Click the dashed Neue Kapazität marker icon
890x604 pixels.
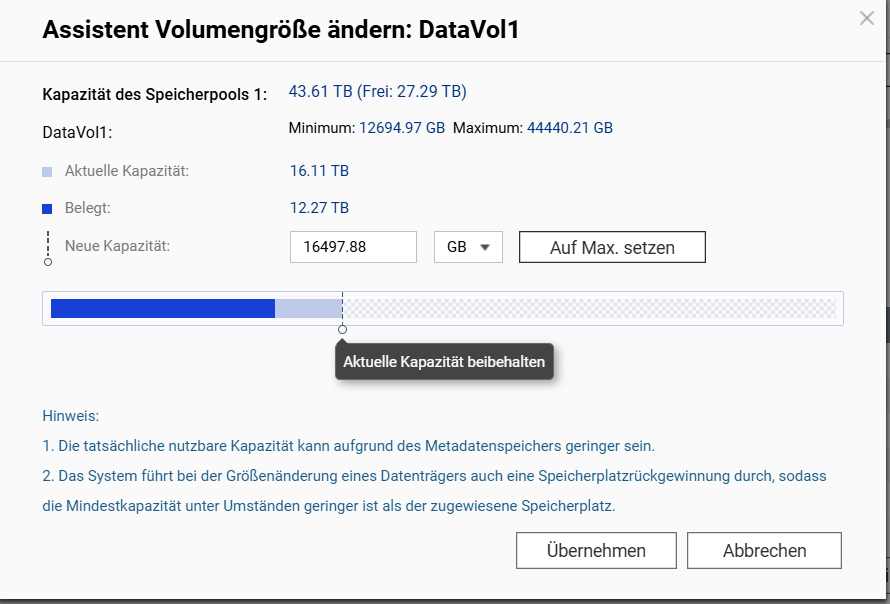pos(48,248)
